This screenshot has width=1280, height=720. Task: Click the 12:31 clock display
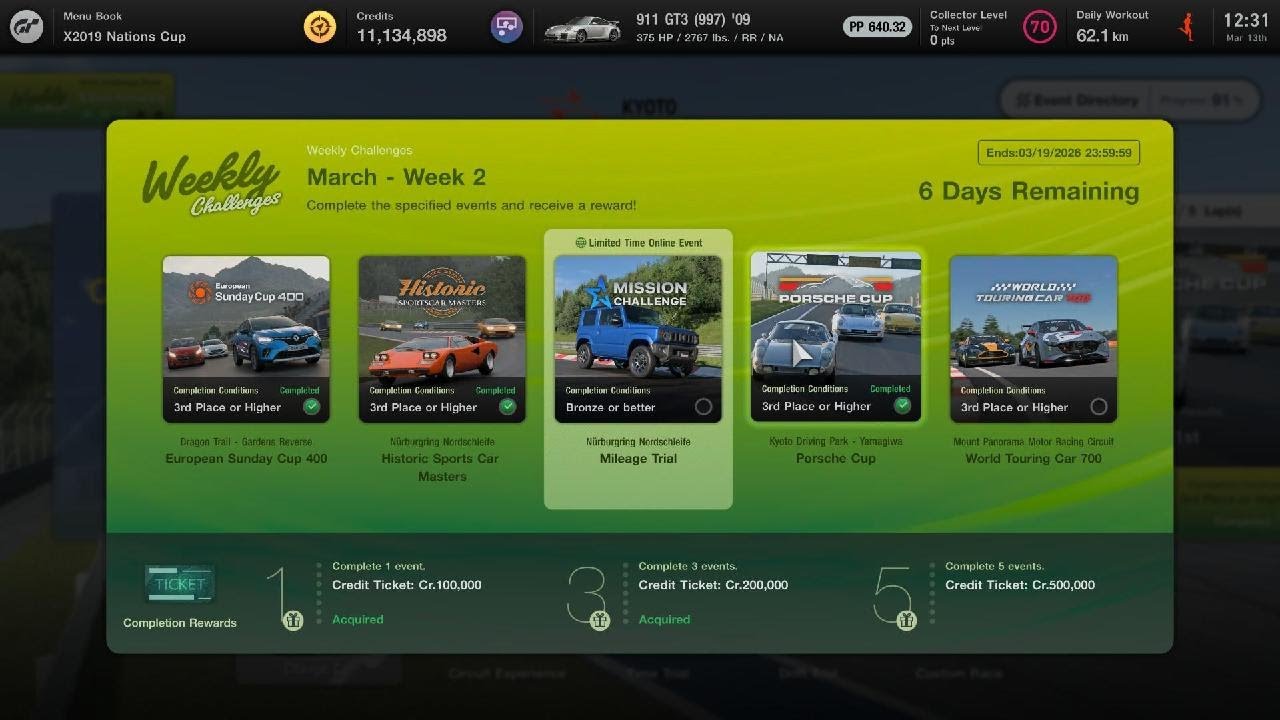click(1246, 21)
